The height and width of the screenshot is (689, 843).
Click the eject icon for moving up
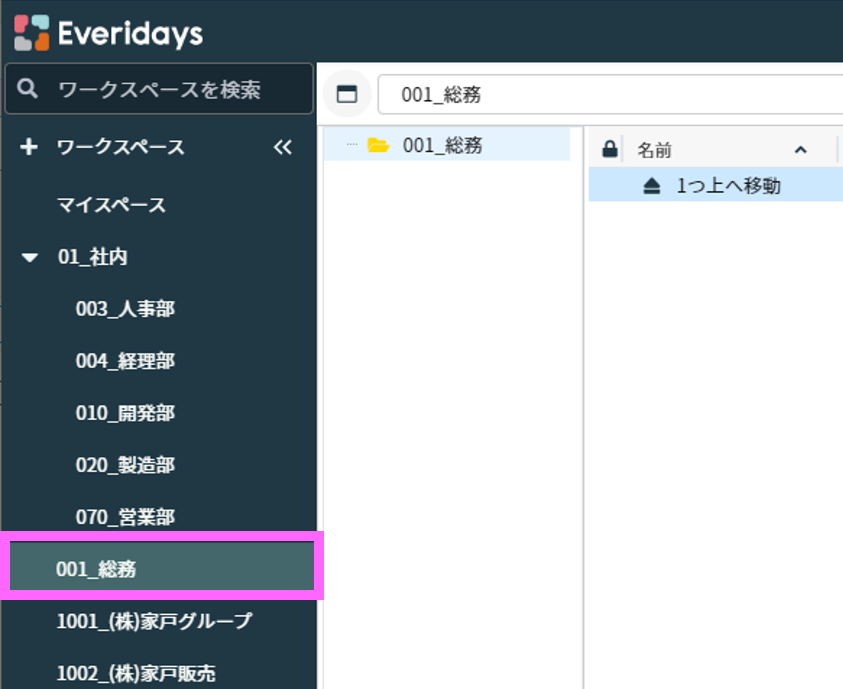(x=651, y=185)
